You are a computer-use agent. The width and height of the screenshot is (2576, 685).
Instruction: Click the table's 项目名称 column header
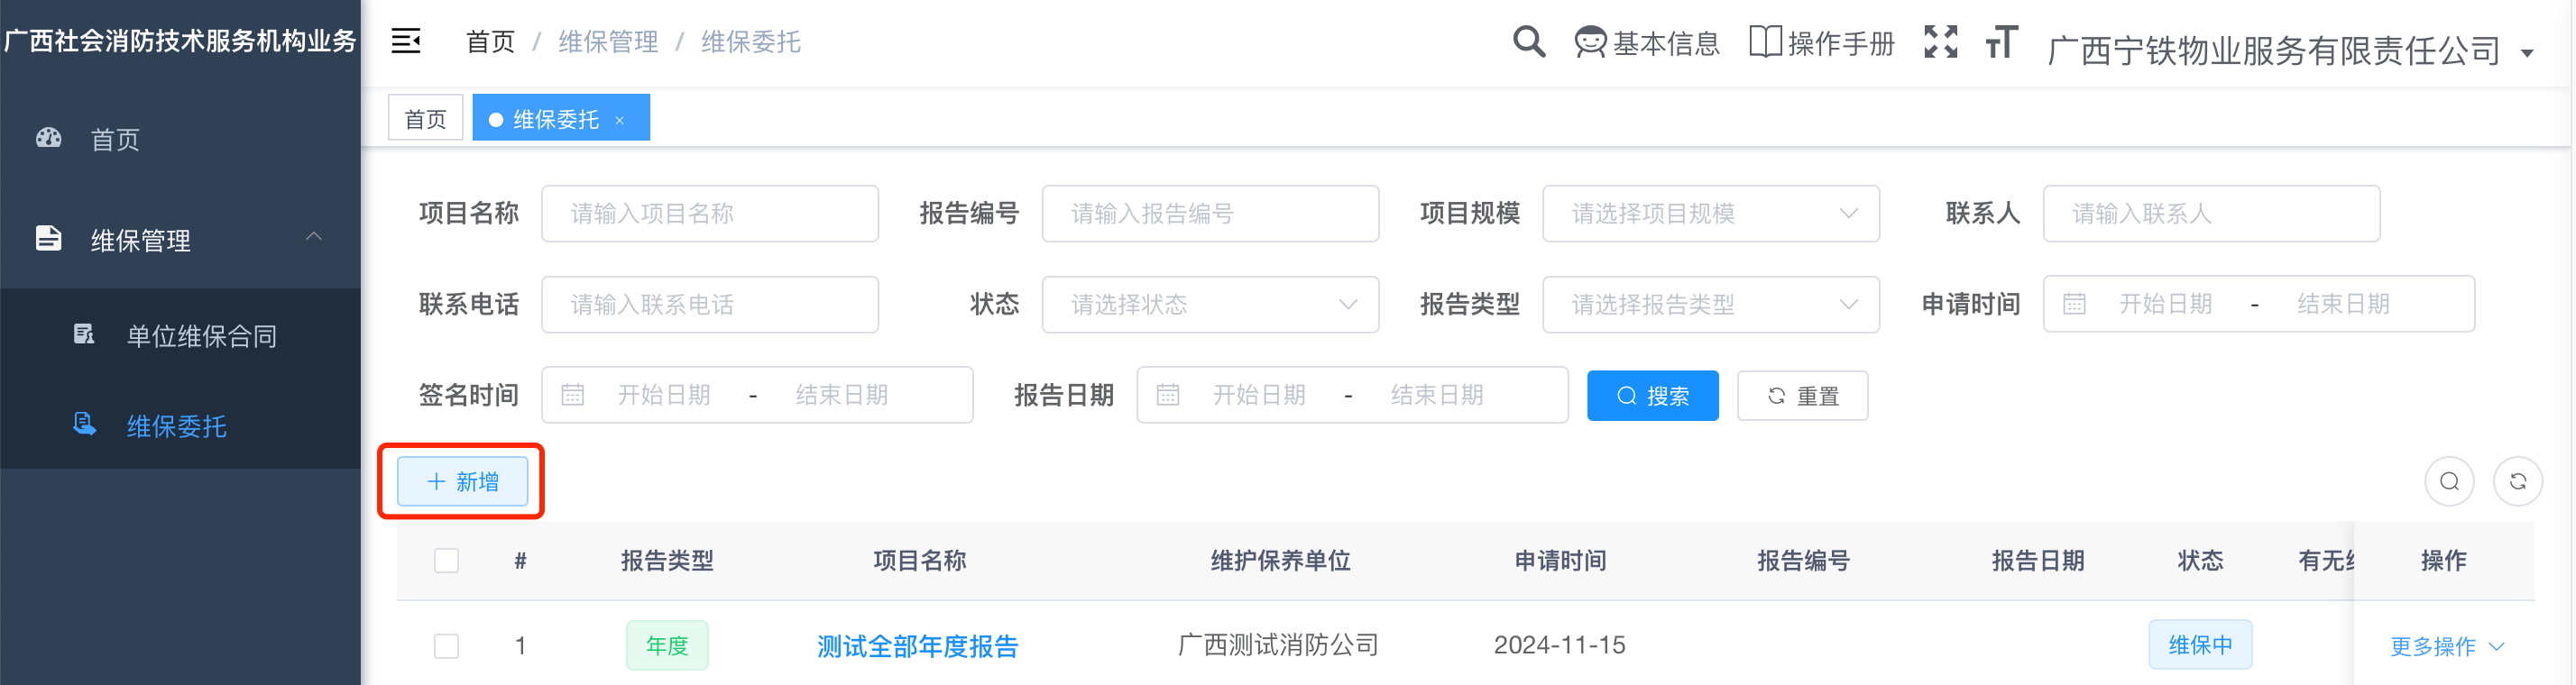(919, 561)
